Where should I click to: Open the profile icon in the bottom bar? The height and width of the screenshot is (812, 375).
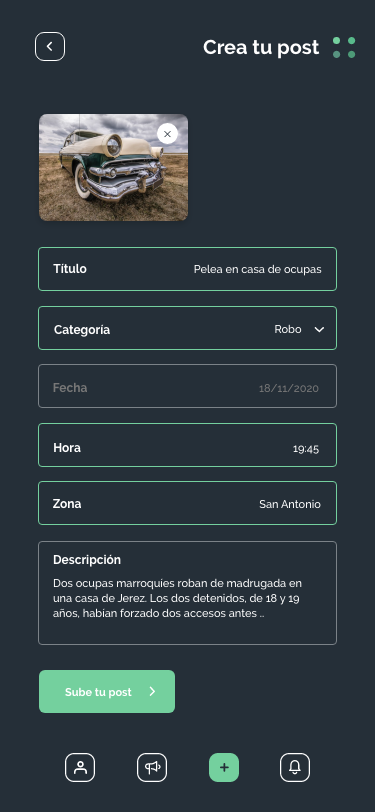pyautogui.click(x=80, y=767)
